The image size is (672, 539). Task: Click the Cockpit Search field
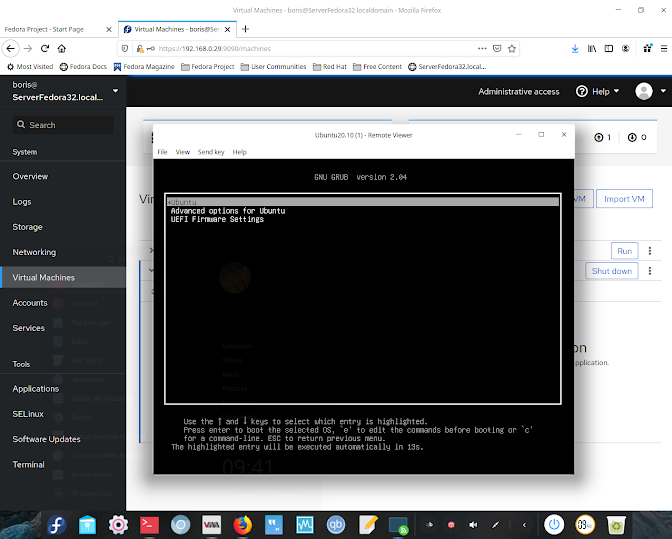point(63,125)
